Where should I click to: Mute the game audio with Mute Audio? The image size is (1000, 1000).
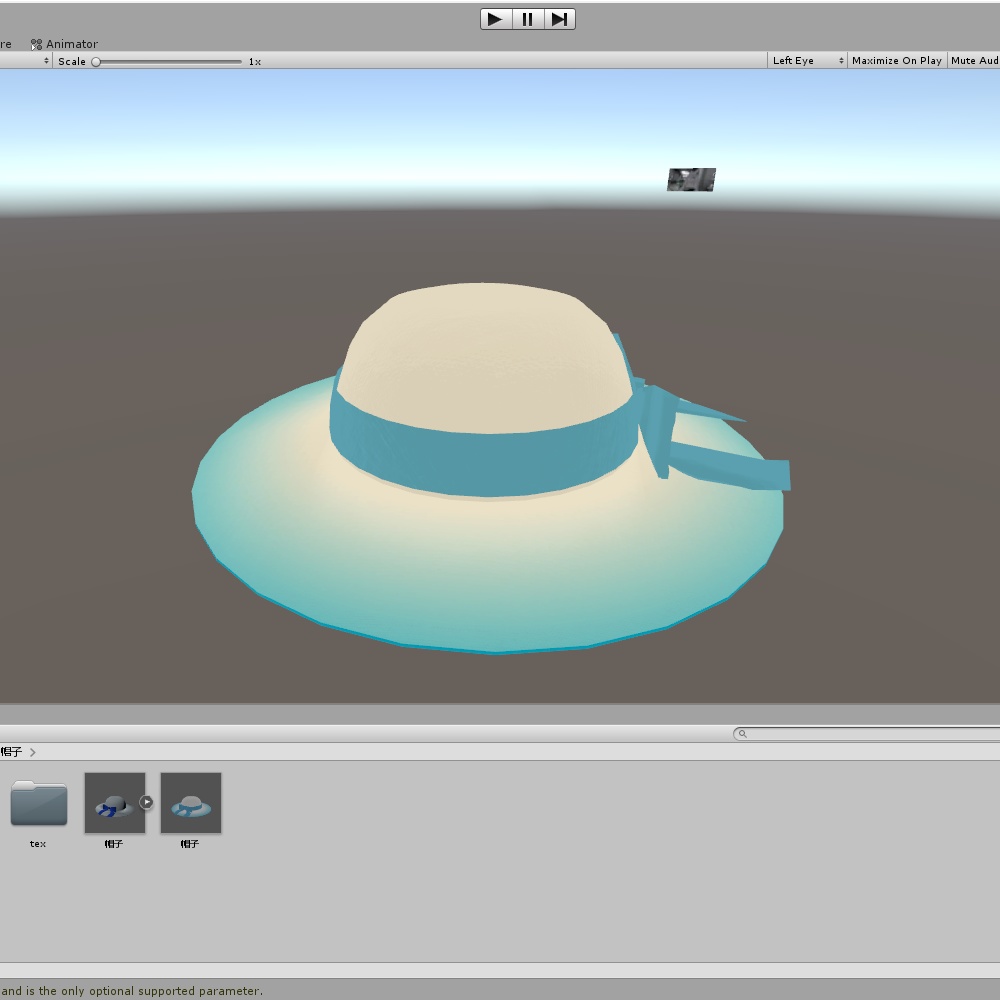click(975, 60)
